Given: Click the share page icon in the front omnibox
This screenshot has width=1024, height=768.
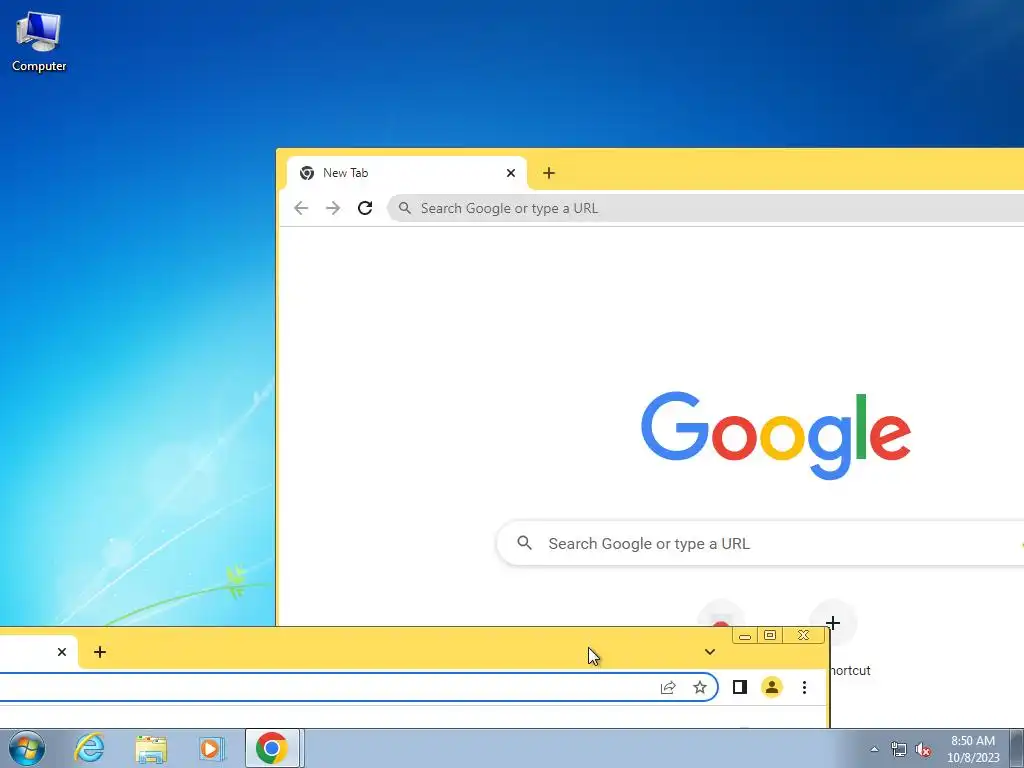Looking at the screenshot, I should point(668,688).
